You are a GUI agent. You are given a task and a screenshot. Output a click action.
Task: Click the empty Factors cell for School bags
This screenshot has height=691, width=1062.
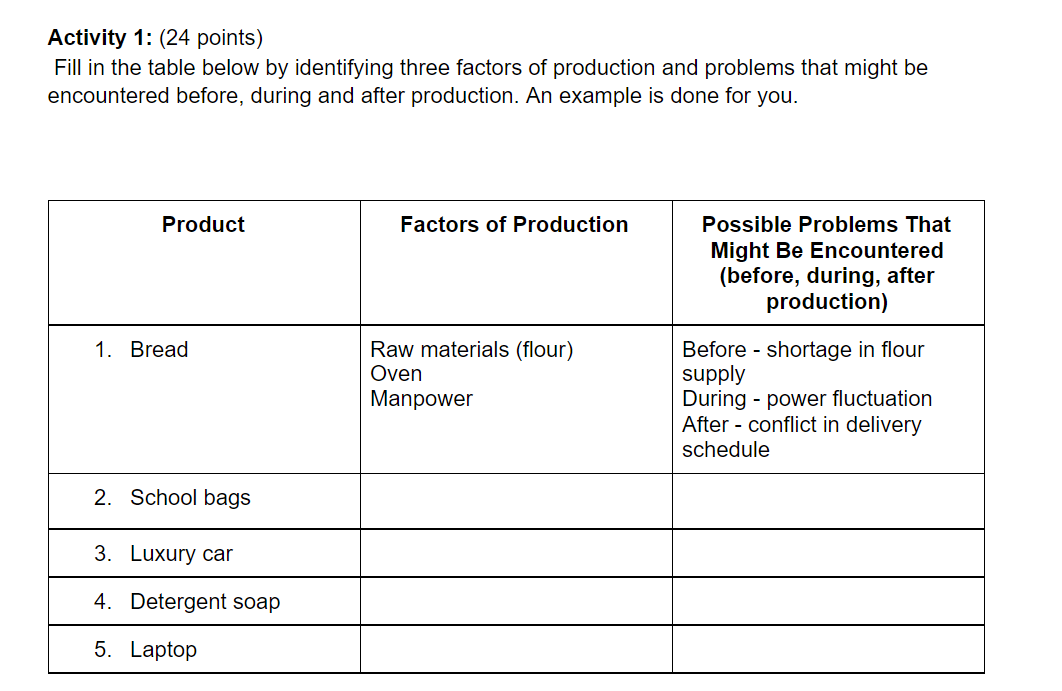[516, 501]
